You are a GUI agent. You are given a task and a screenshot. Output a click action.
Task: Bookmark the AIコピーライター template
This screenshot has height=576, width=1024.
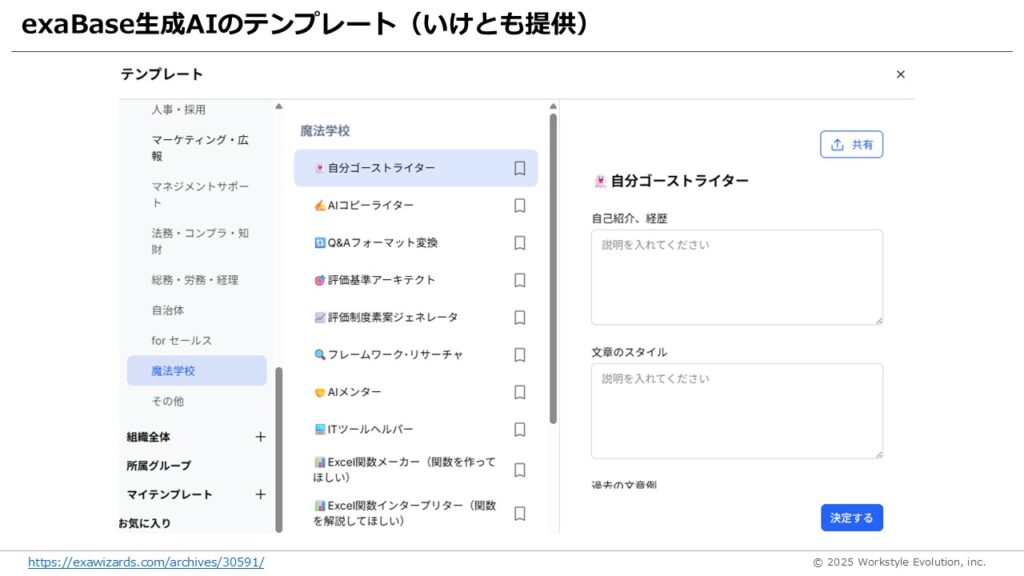tap(520, 206)
